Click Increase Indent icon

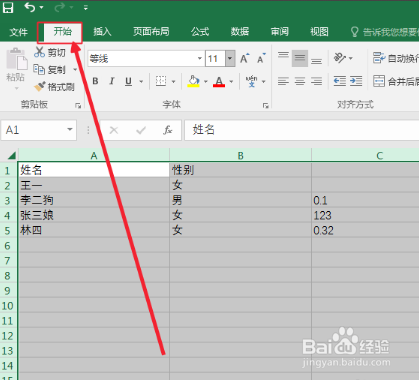coord(356,81)
